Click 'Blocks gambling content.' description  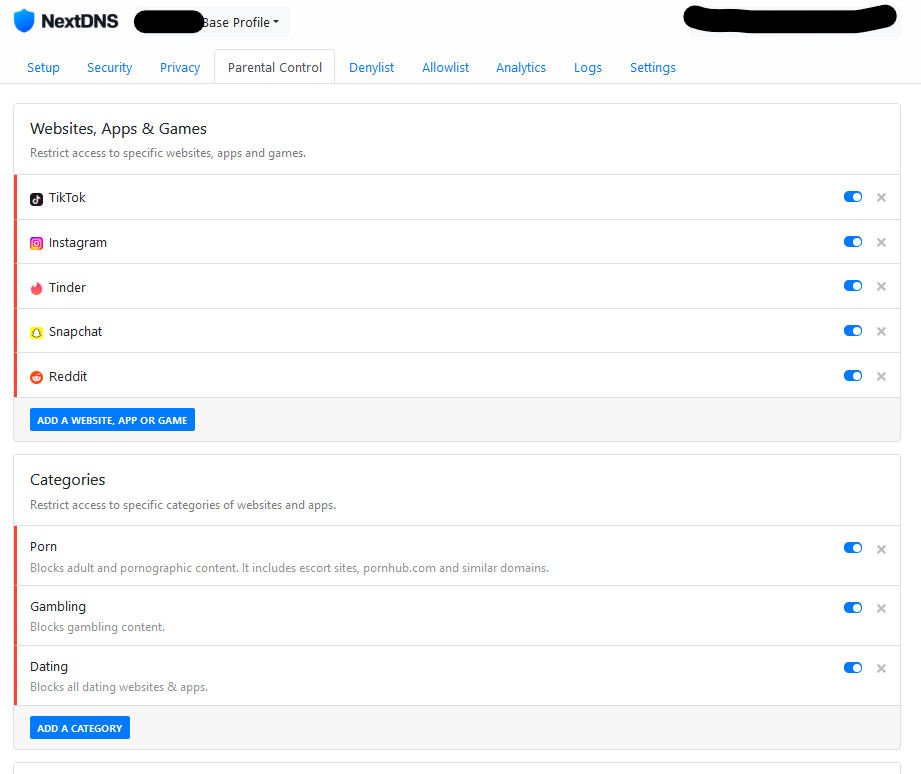98,627
